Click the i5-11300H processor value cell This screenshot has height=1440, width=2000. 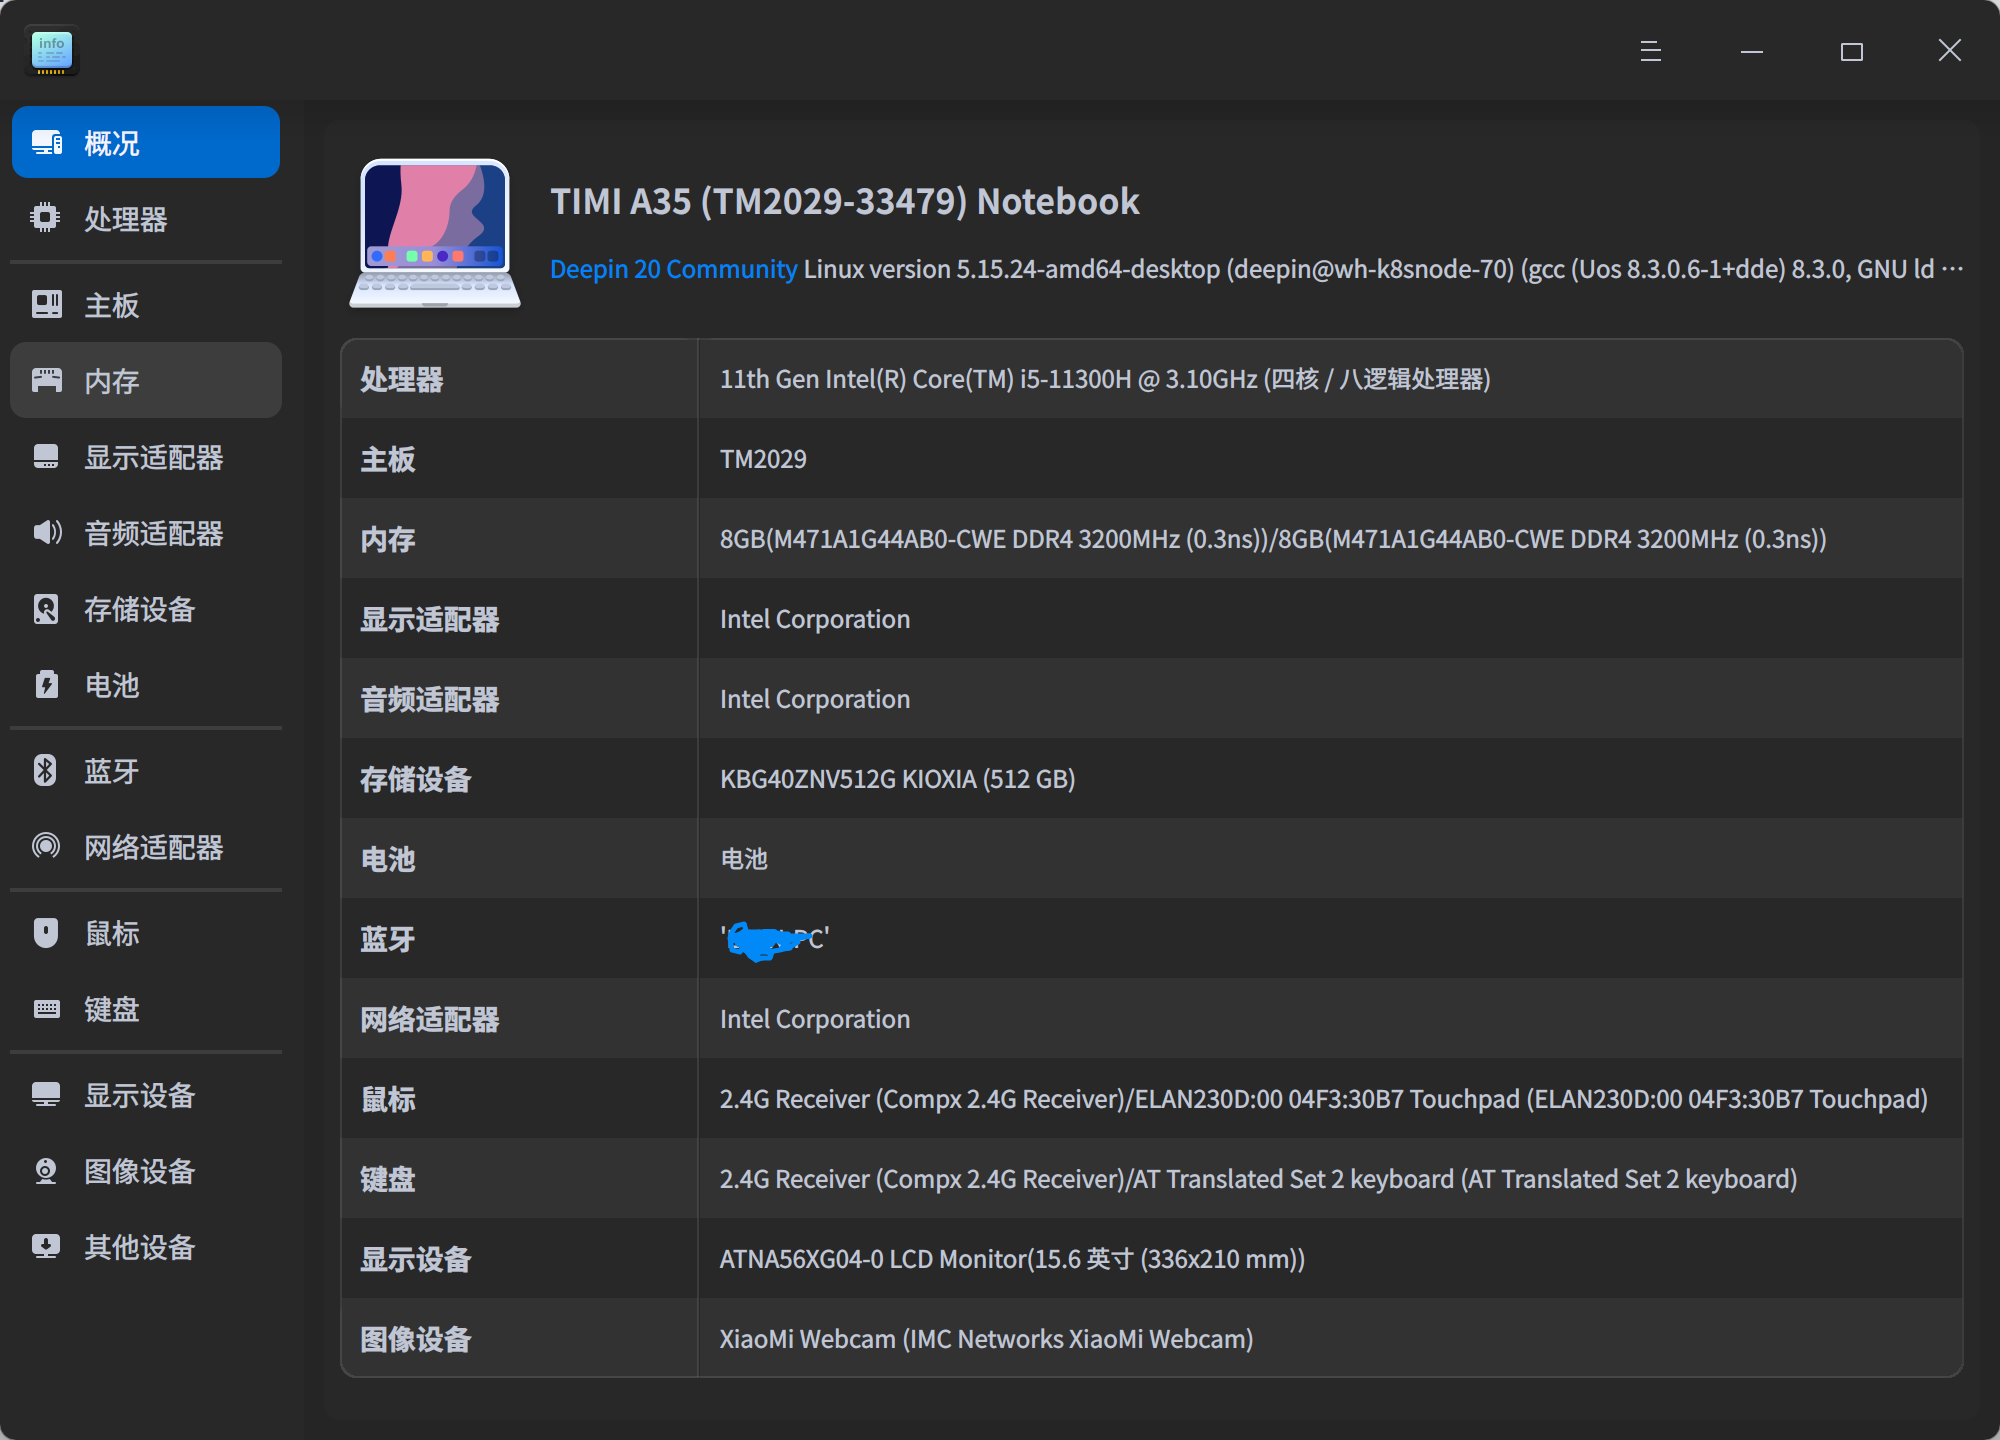[x=1105, y=379]
